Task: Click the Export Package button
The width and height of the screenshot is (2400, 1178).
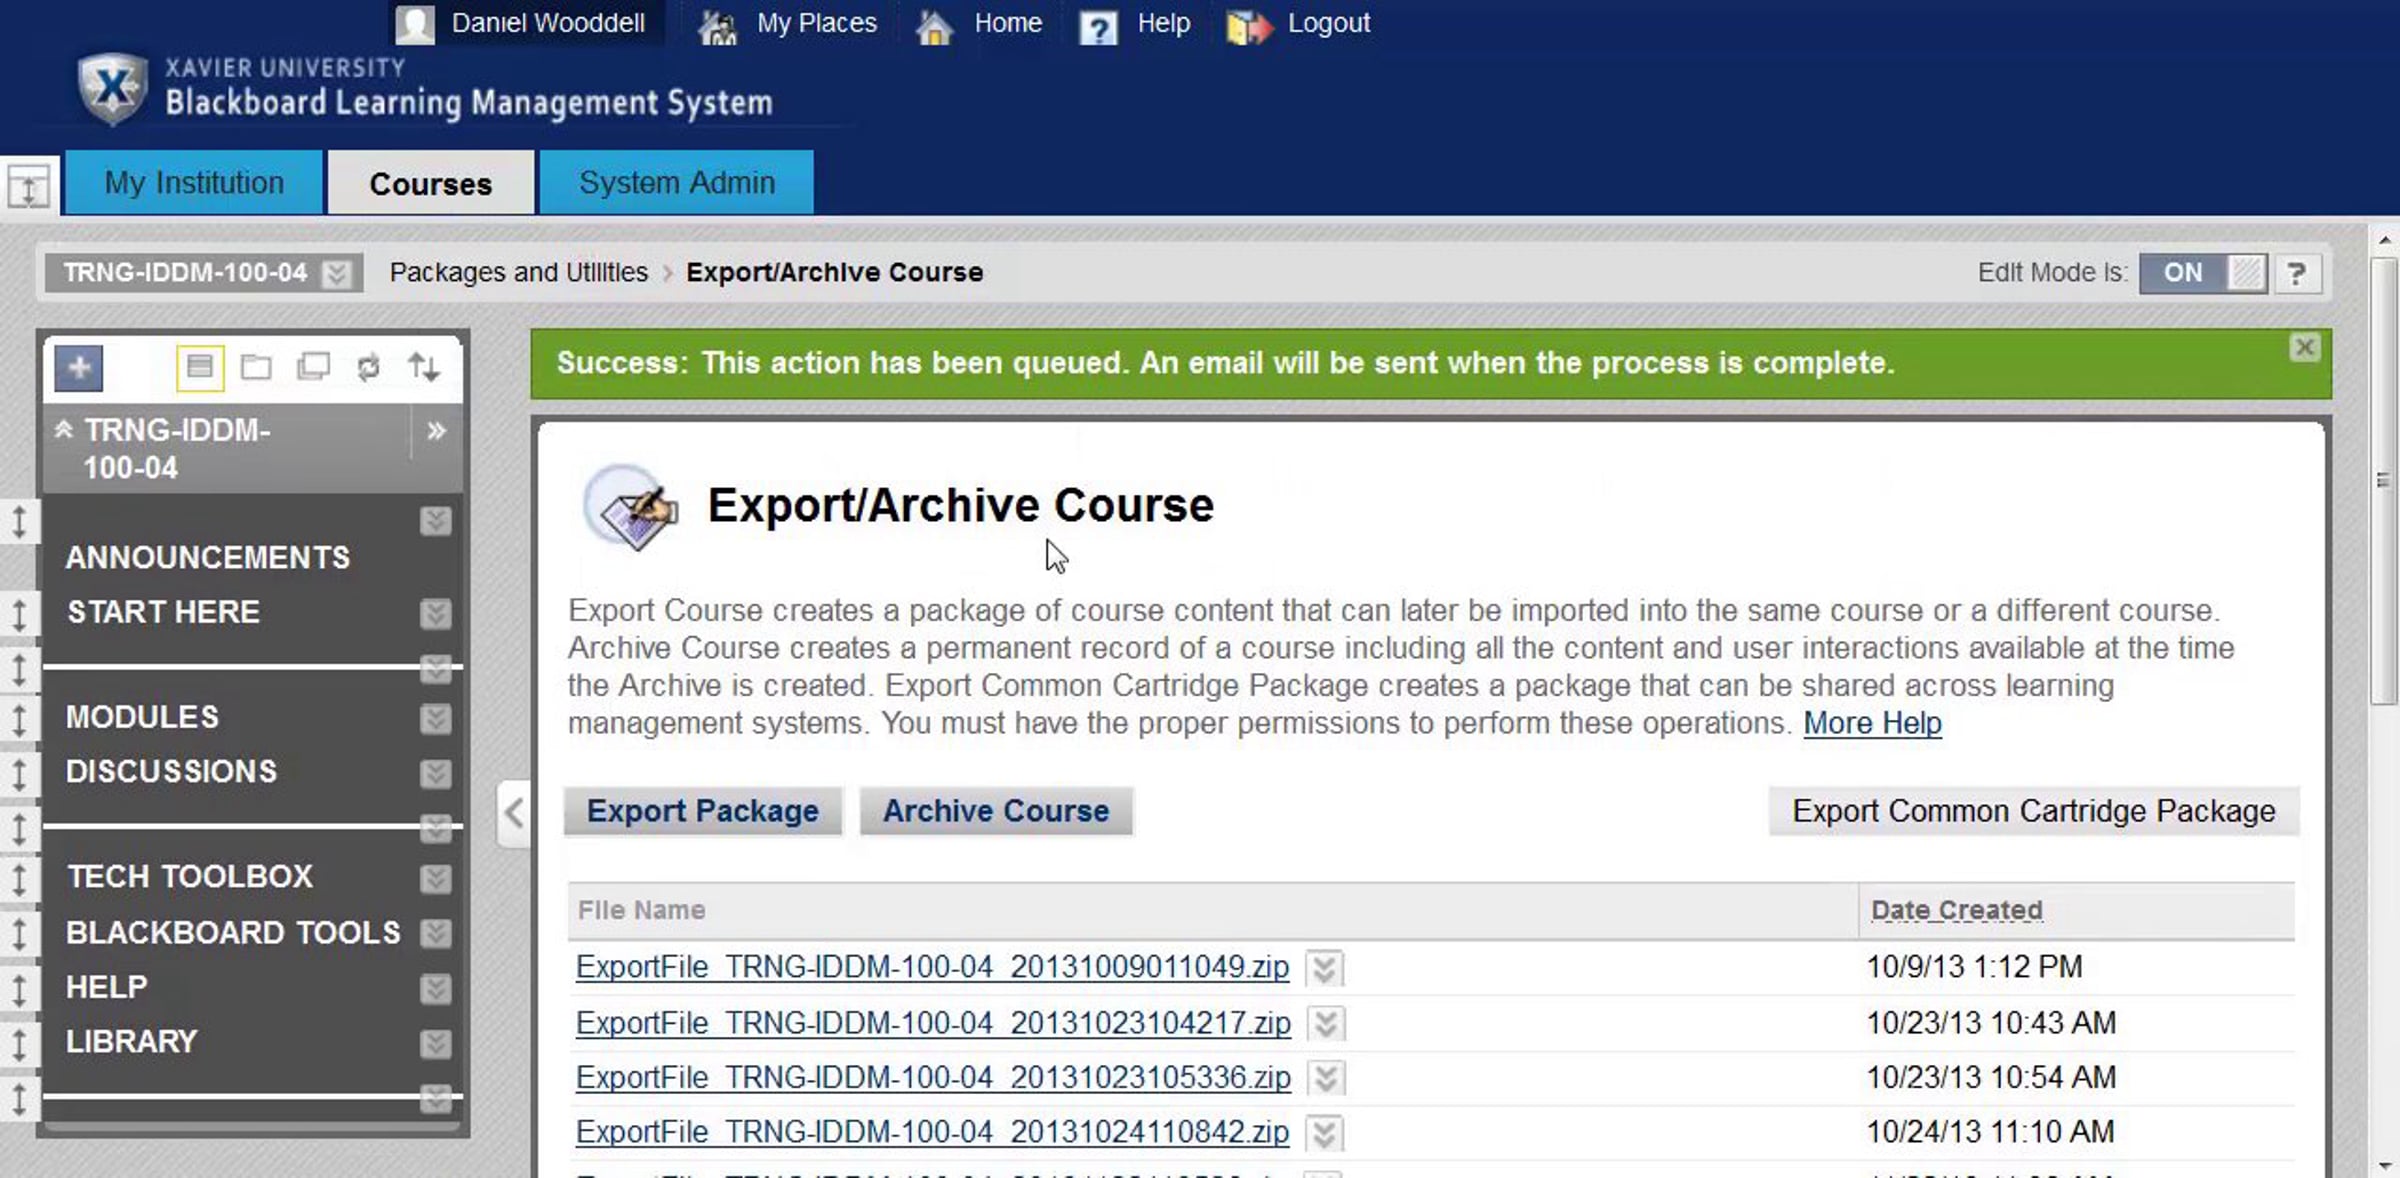Action: coord(703,811)
